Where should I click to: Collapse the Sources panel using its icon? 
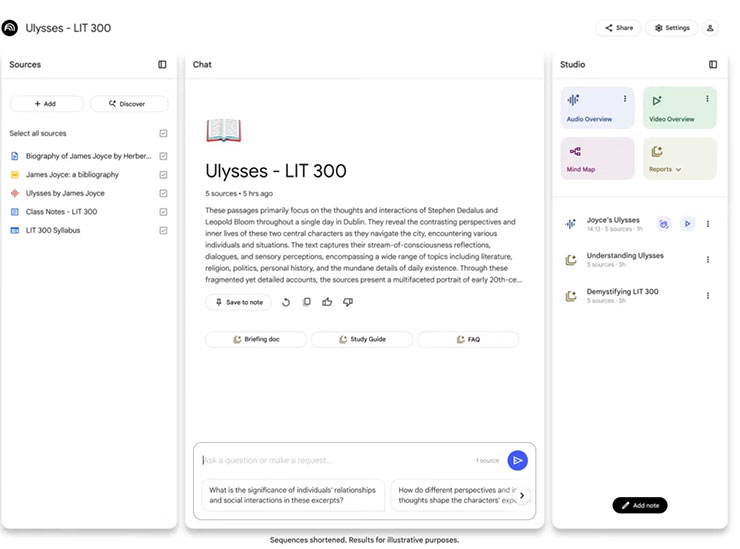(x=162, y=65)
